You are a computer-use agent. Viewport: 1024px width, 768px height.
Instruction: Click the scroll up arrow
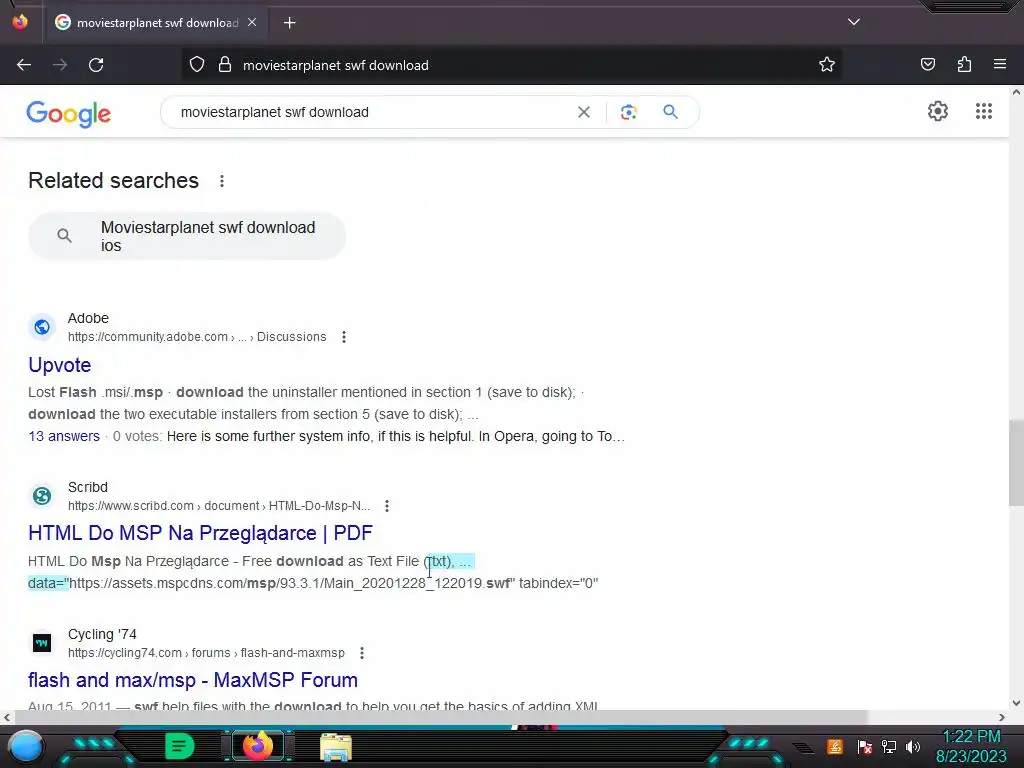coord(1016,92)
